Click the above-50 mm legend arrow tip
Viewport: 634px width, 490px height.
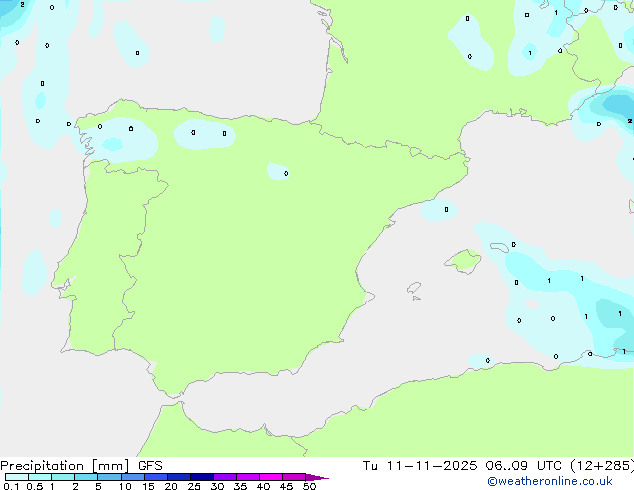coord(317,477)
